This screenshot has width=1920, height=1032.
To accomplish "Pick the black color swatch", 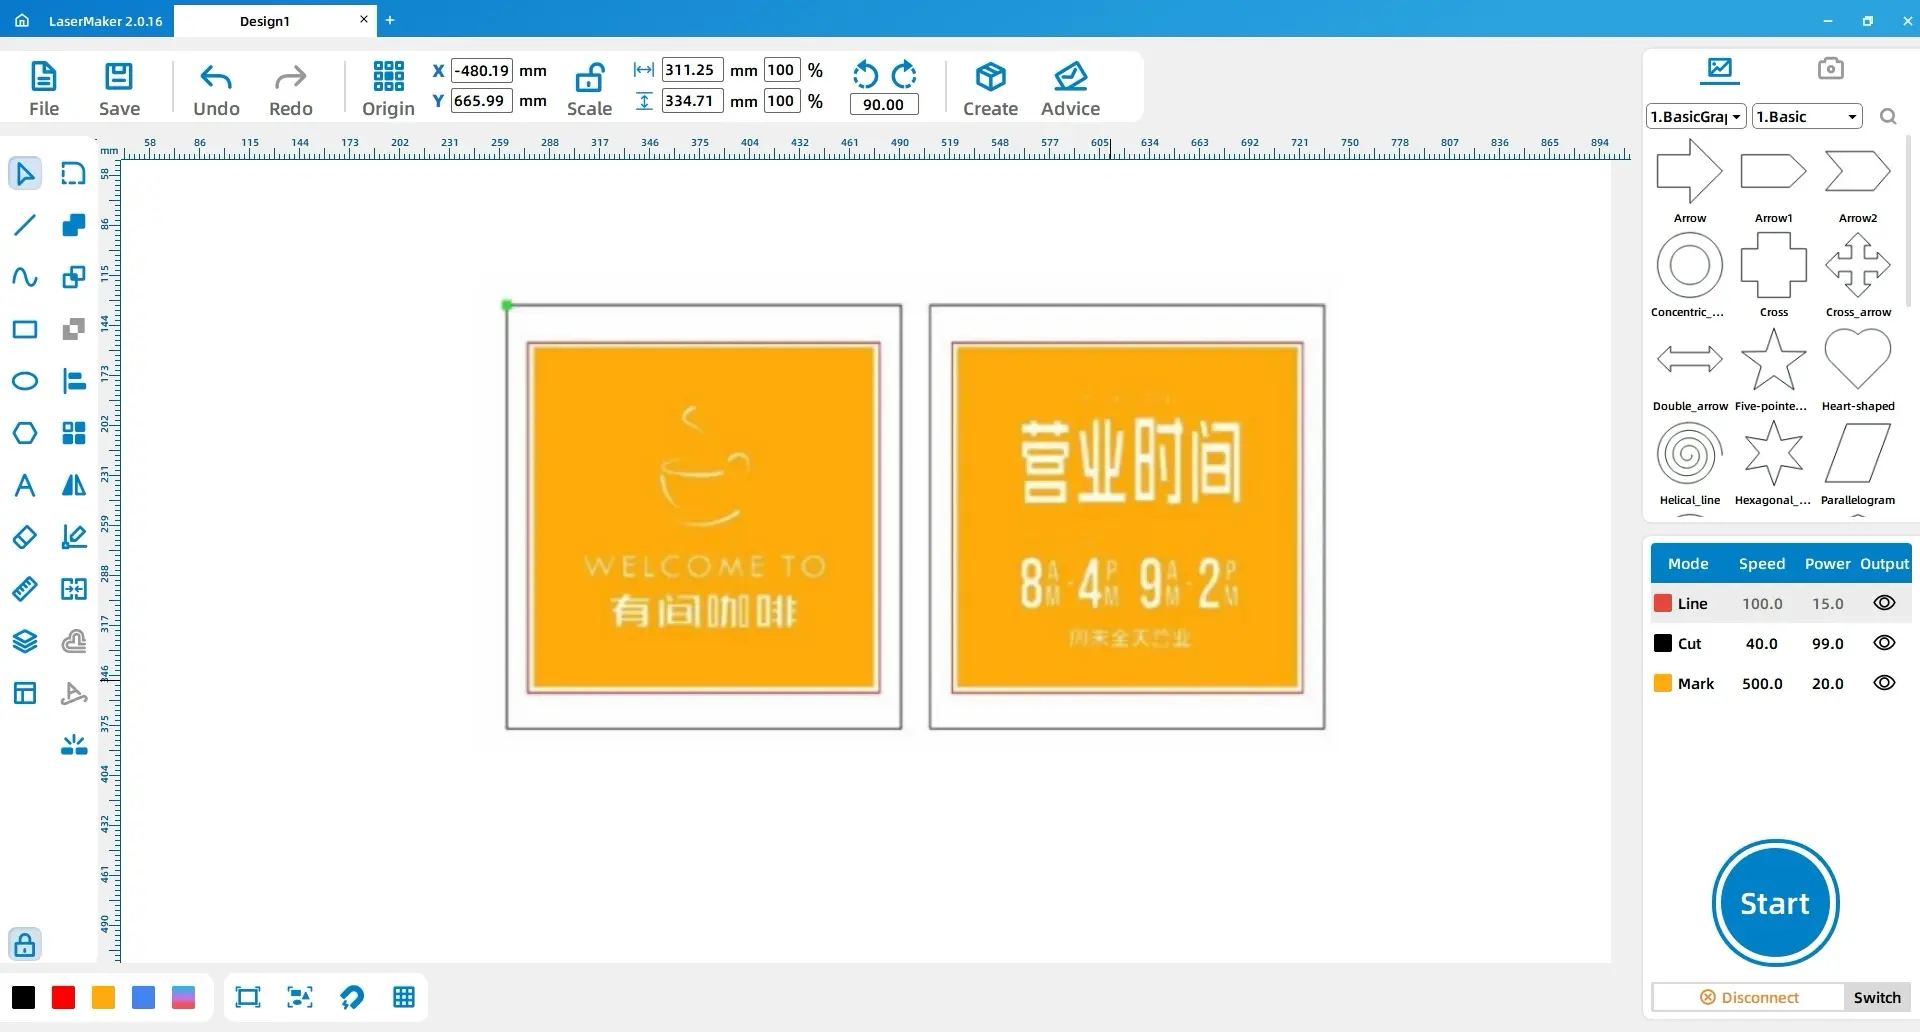I will point(23,997).
